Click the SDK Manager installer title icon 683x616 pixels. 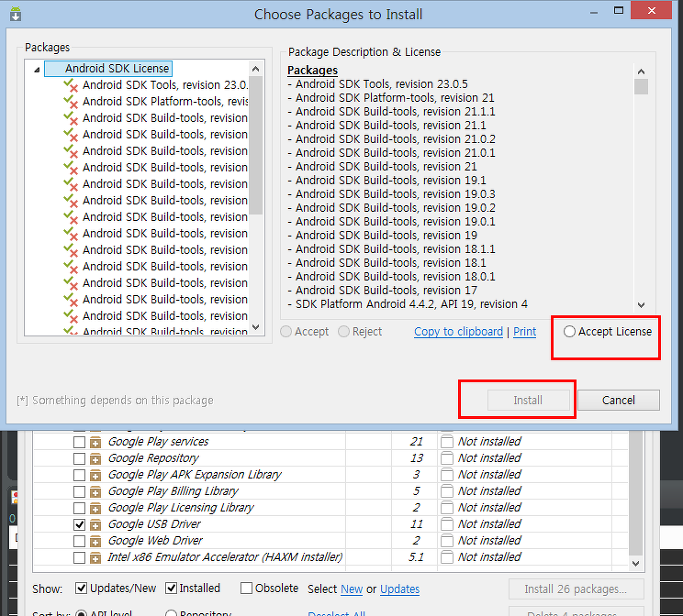pyautogui.click(x=16, y=14)
